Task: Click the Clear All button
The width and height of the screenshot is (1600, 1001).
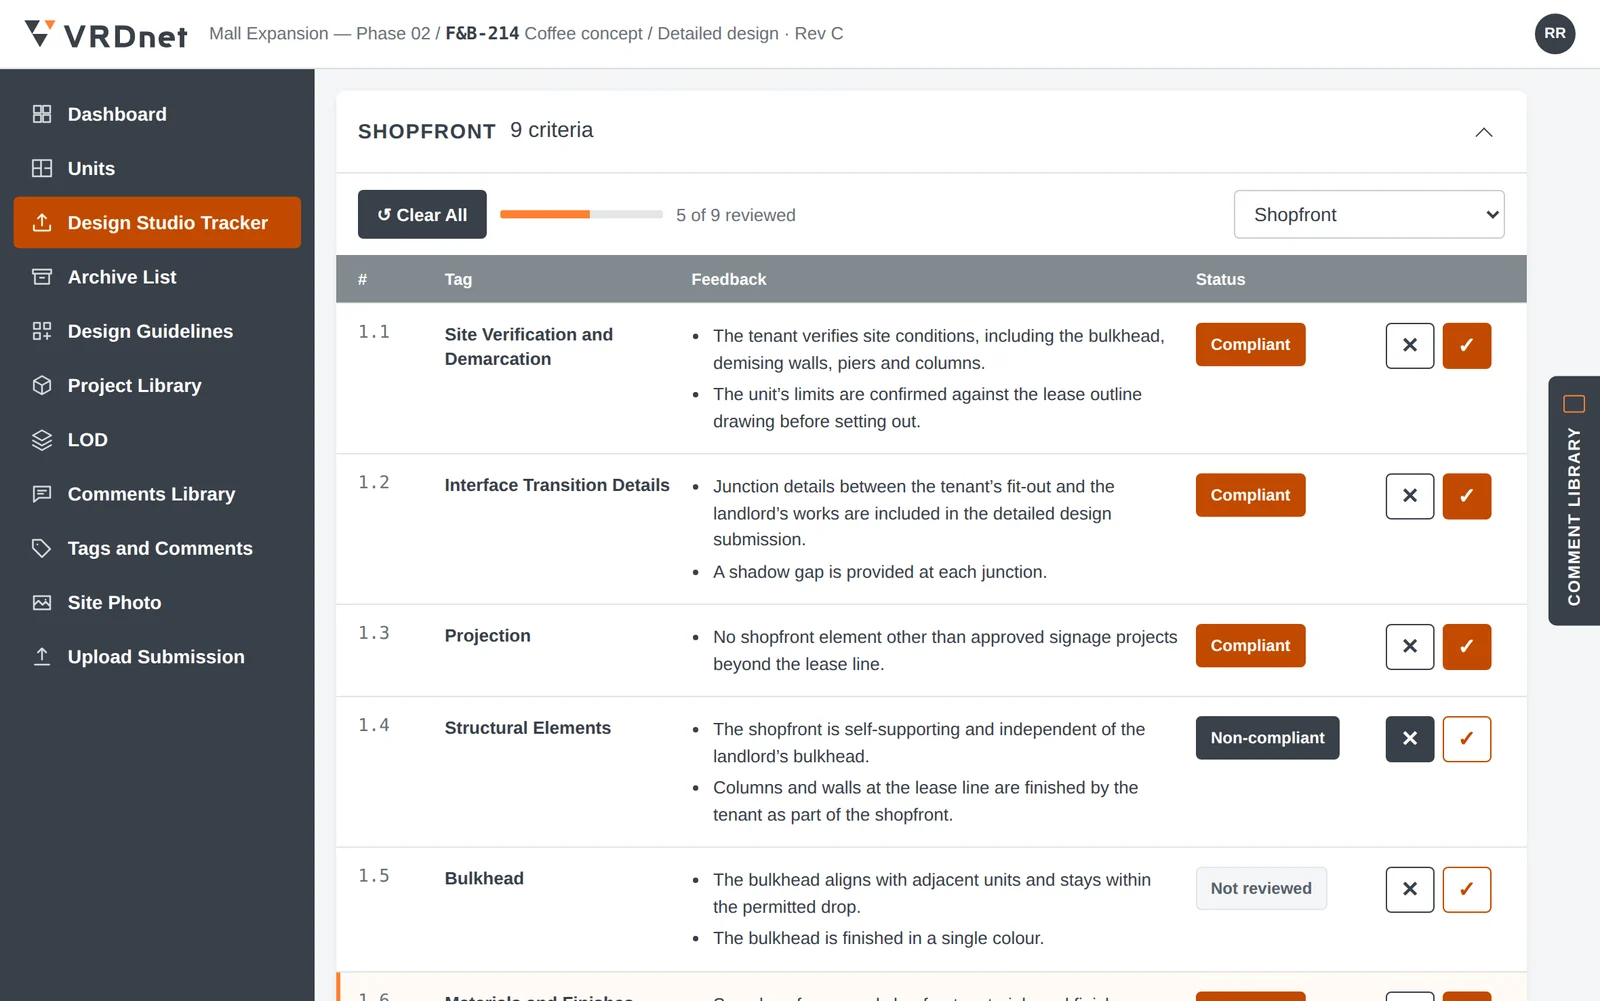Action: point(422,214)
